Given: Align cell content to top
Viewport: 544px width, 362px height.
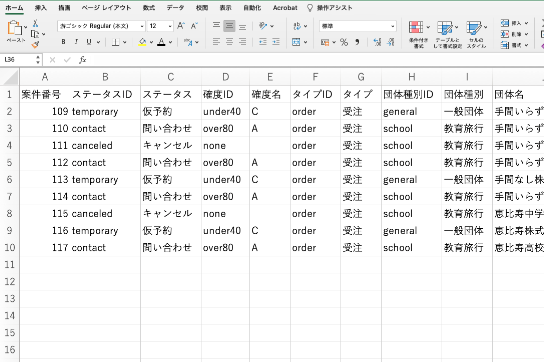Looking at the screenshot, I should click(216, 26).
